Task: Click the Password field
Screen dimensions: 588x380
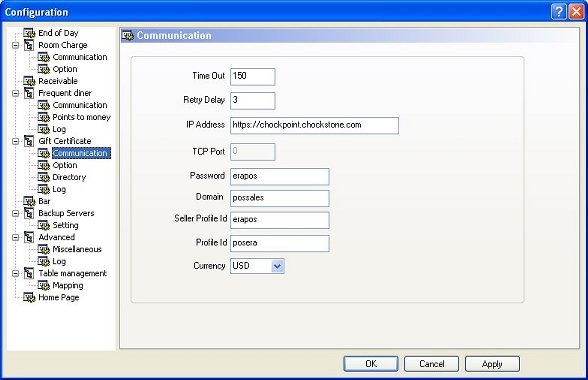Action: (280, 176)
